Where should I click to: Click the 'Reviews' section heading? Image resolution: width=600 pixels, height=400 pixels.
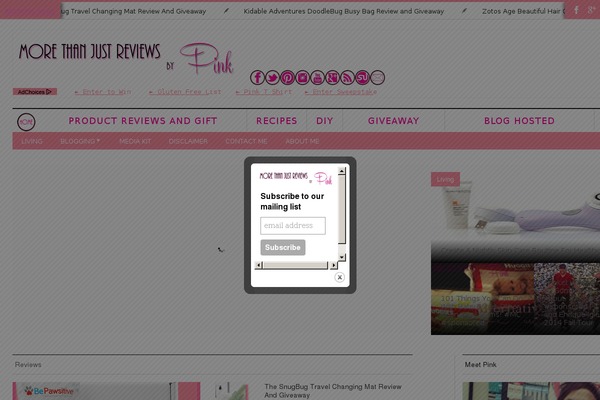point(28,365)
